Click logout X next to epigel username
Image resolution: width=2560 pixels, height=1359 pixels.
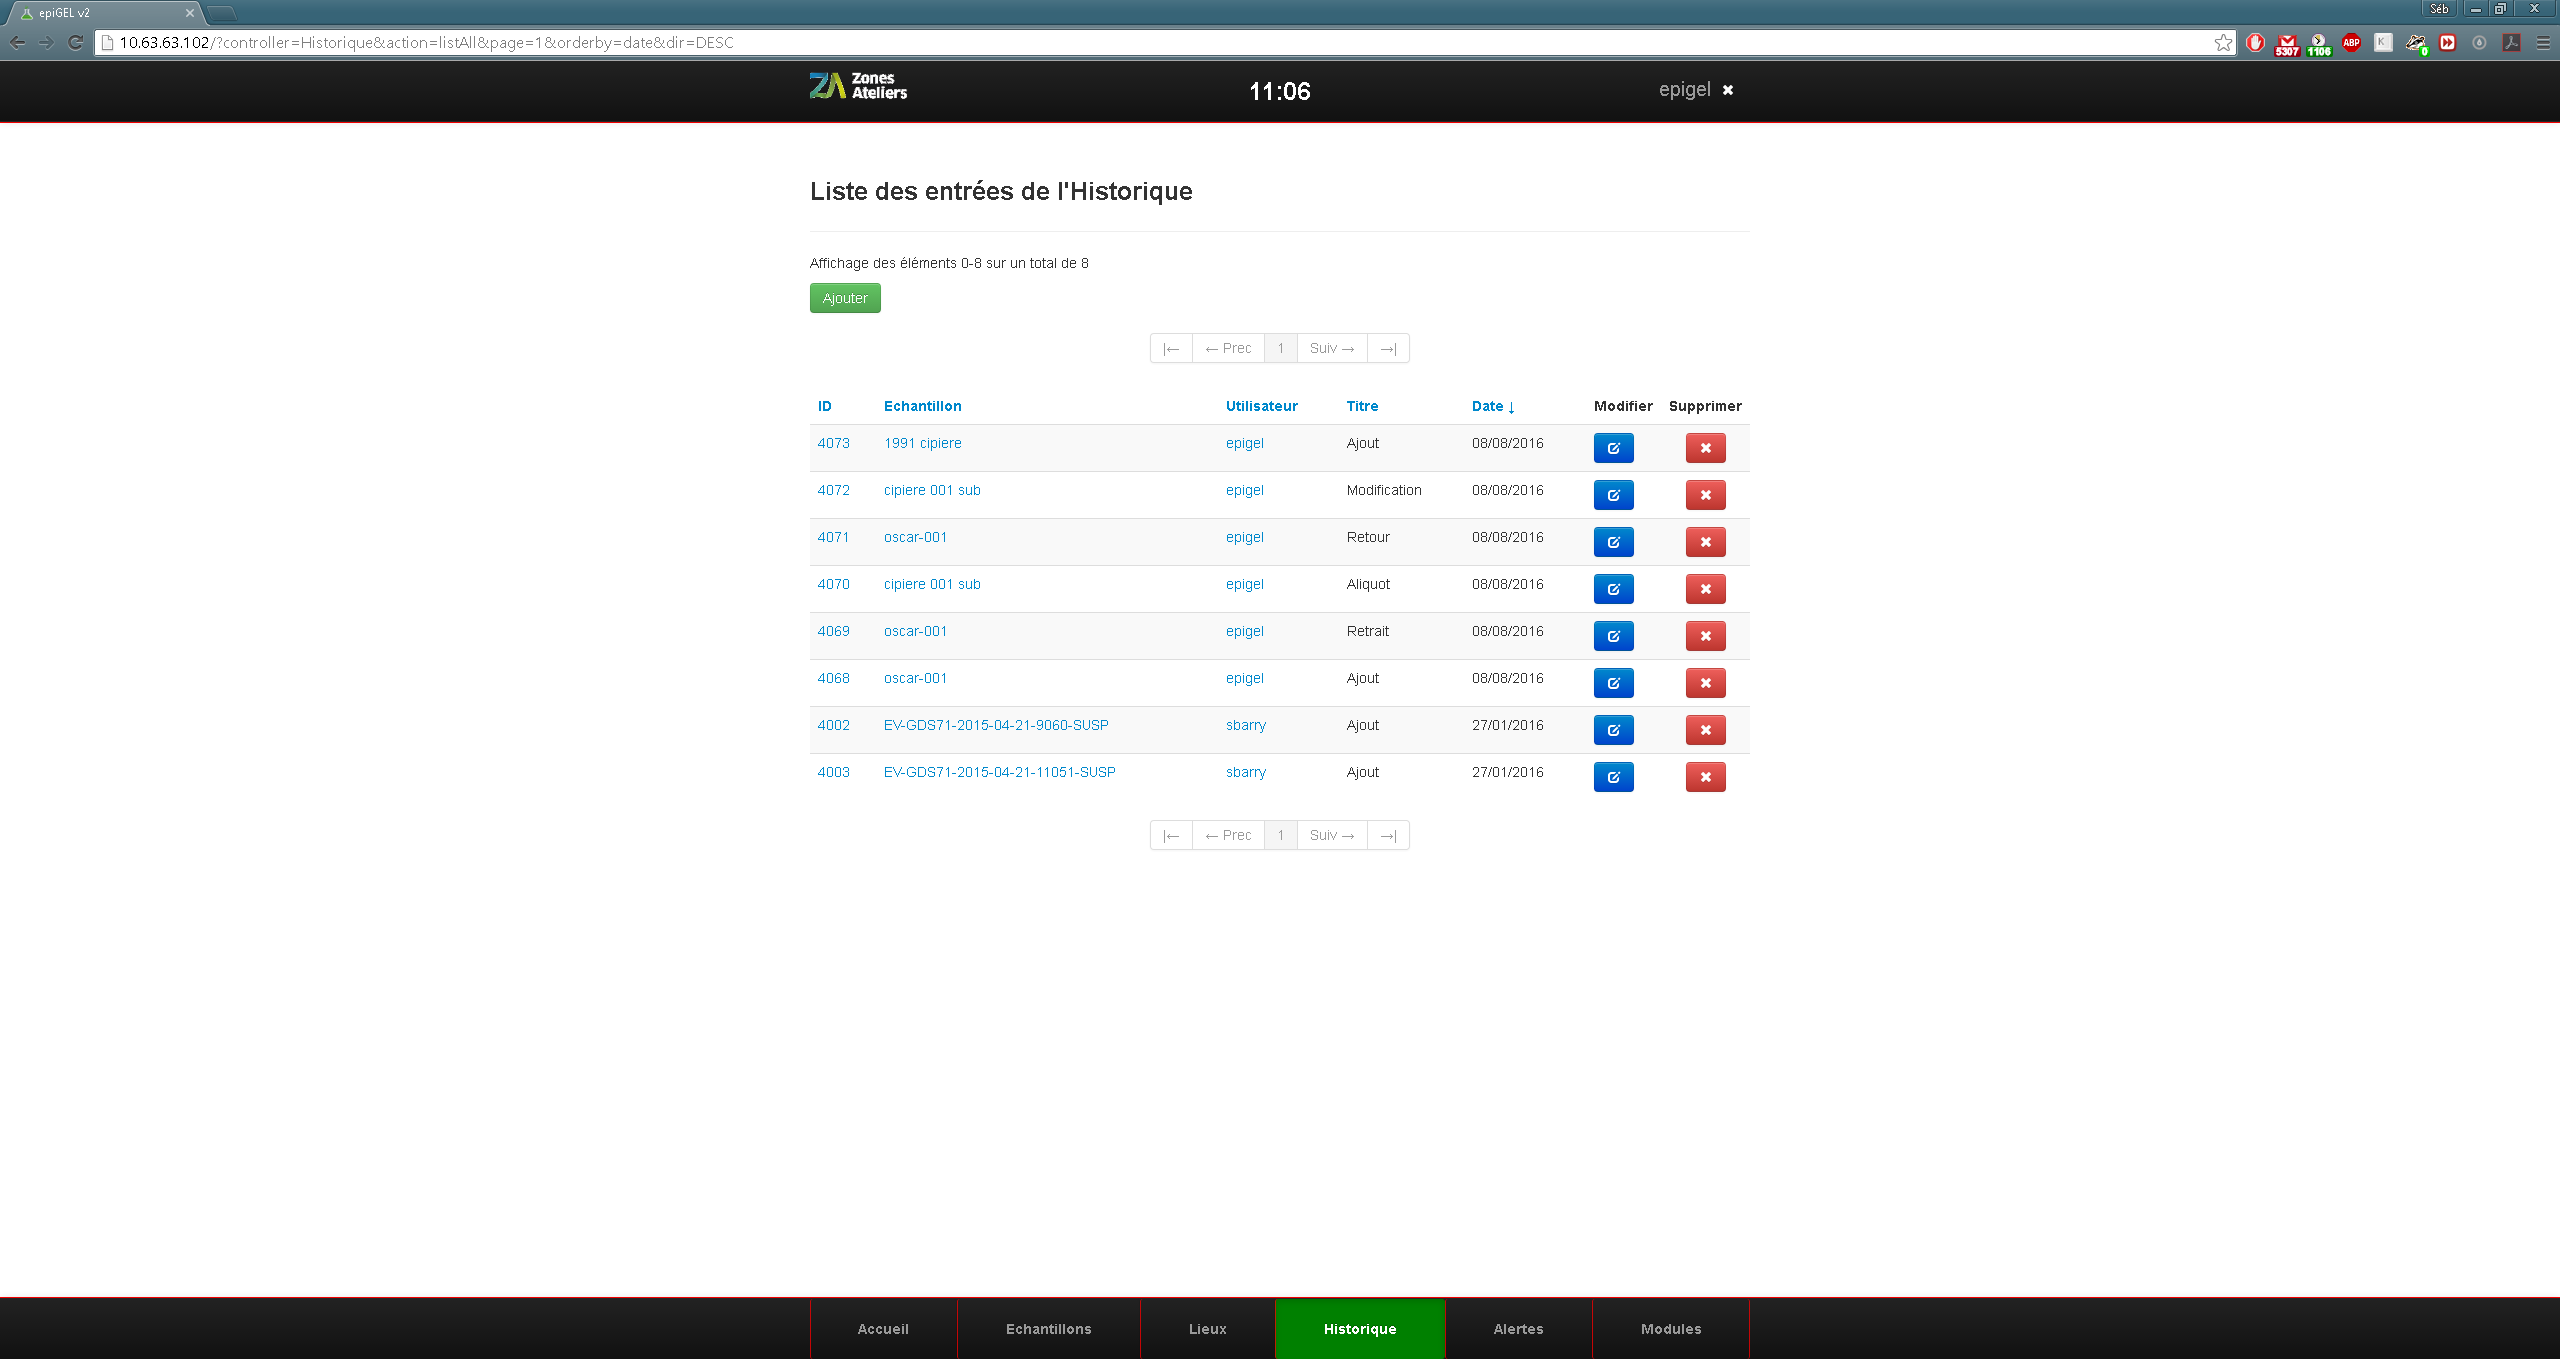tap(1727, 90)
